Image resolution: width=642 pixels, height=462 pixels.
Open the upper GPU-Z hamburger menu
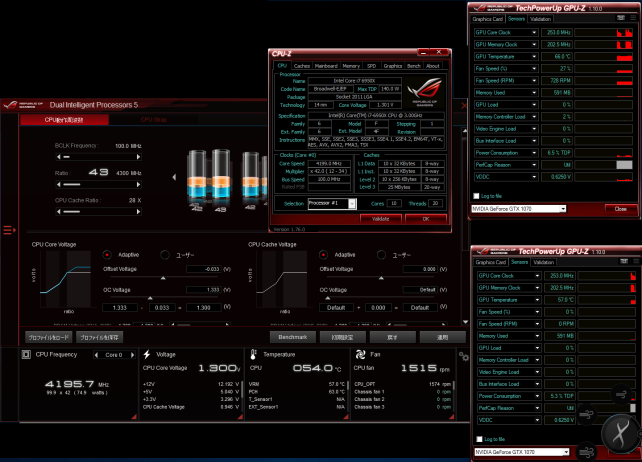[635, 18]
